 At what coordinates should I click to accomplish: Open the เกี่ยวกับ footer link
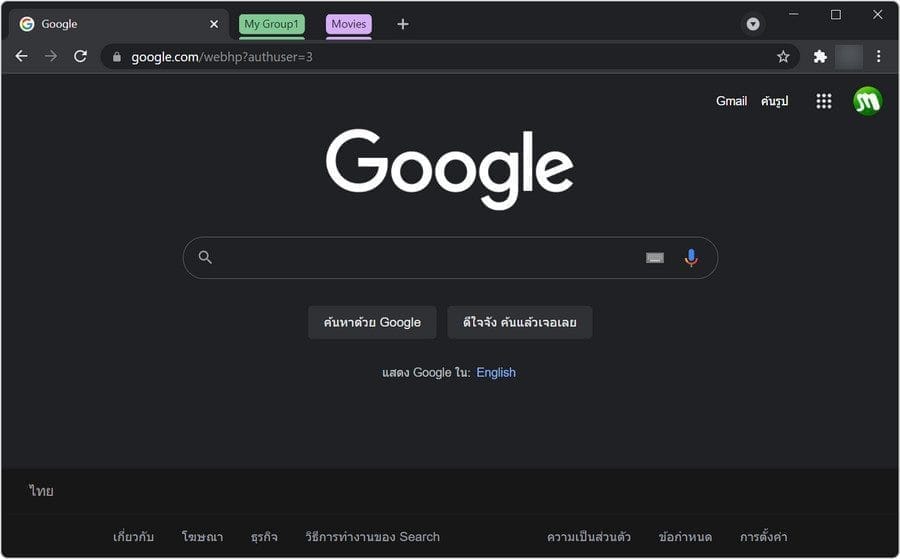(133, 537)
